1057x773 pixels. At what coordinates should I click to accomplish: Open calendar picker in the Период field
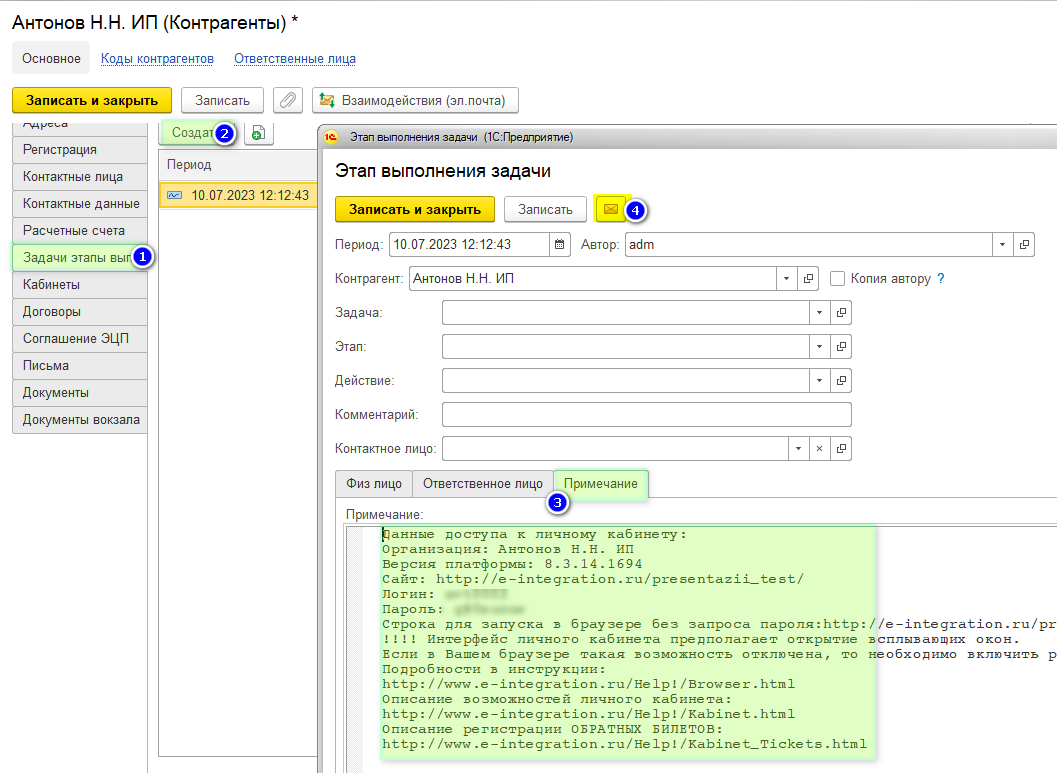(x=560, y=244)
